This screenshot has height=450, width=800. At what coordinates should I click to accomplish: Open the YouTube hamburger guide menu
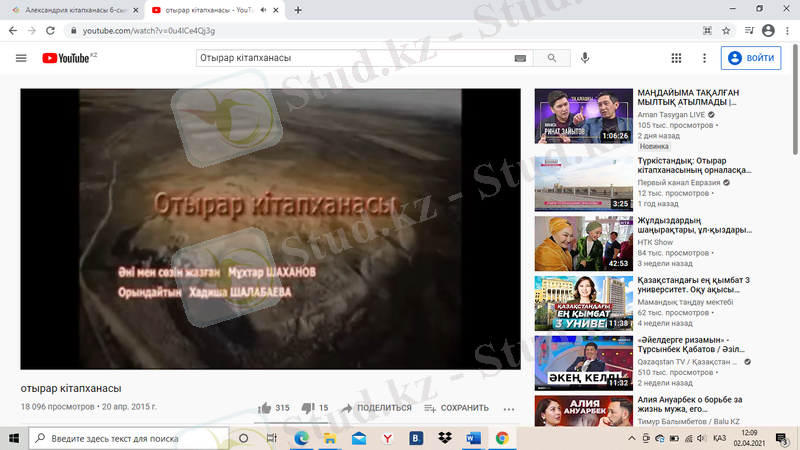[21, 58]
